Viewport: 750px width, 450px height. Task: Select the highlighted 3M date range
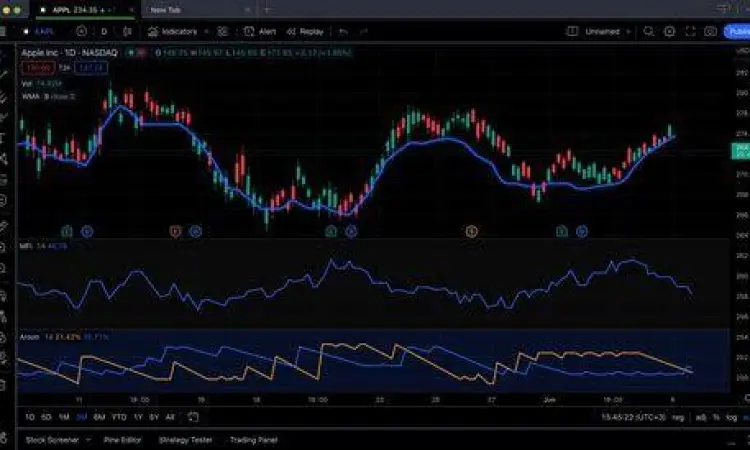[81, 417]
